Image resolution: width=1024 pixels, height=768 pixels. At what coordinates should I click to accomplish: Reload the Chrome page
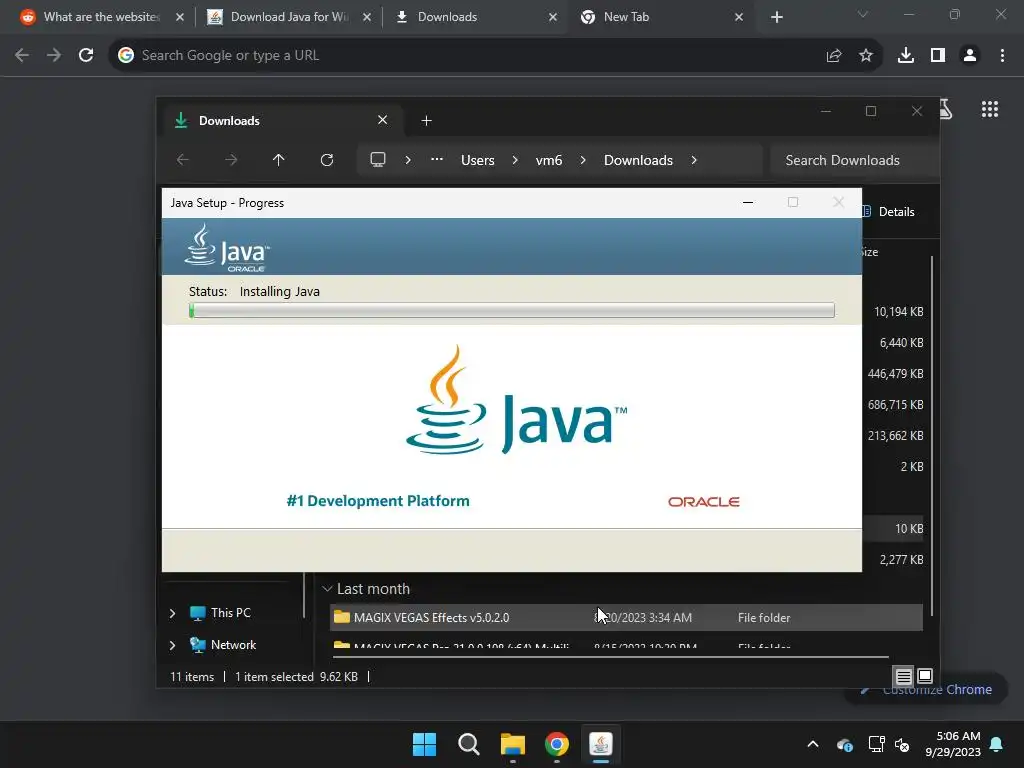click(x=86, y=56)
